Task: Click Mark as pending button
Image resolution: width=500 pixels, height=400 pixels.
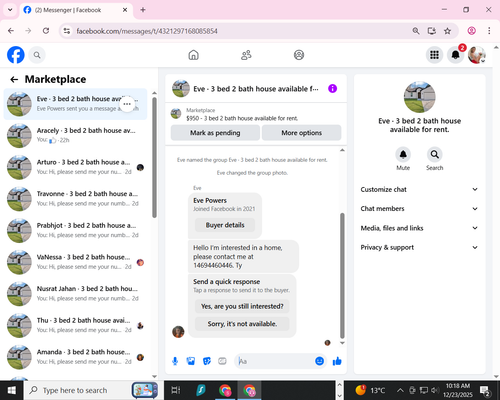Action: tap(215, 133)
